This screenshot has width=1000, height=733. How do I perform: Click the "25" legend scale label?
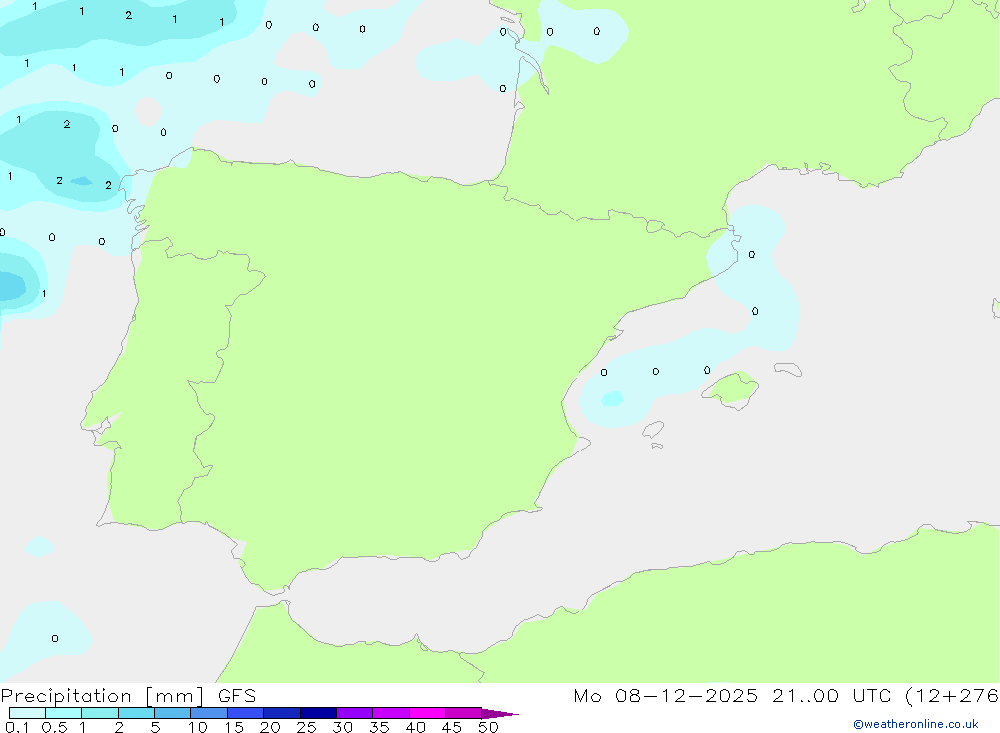point(307,727)
